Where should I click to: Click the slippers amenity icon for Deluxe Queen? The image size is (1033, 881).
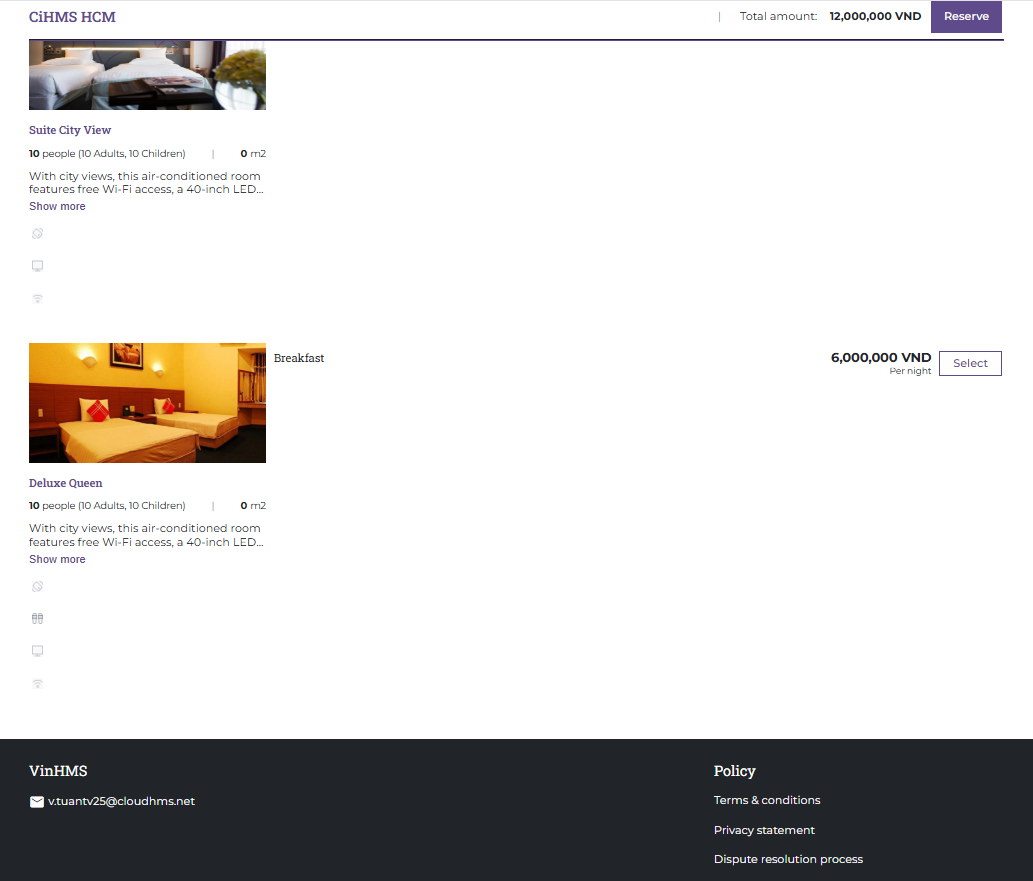[38, 618]
